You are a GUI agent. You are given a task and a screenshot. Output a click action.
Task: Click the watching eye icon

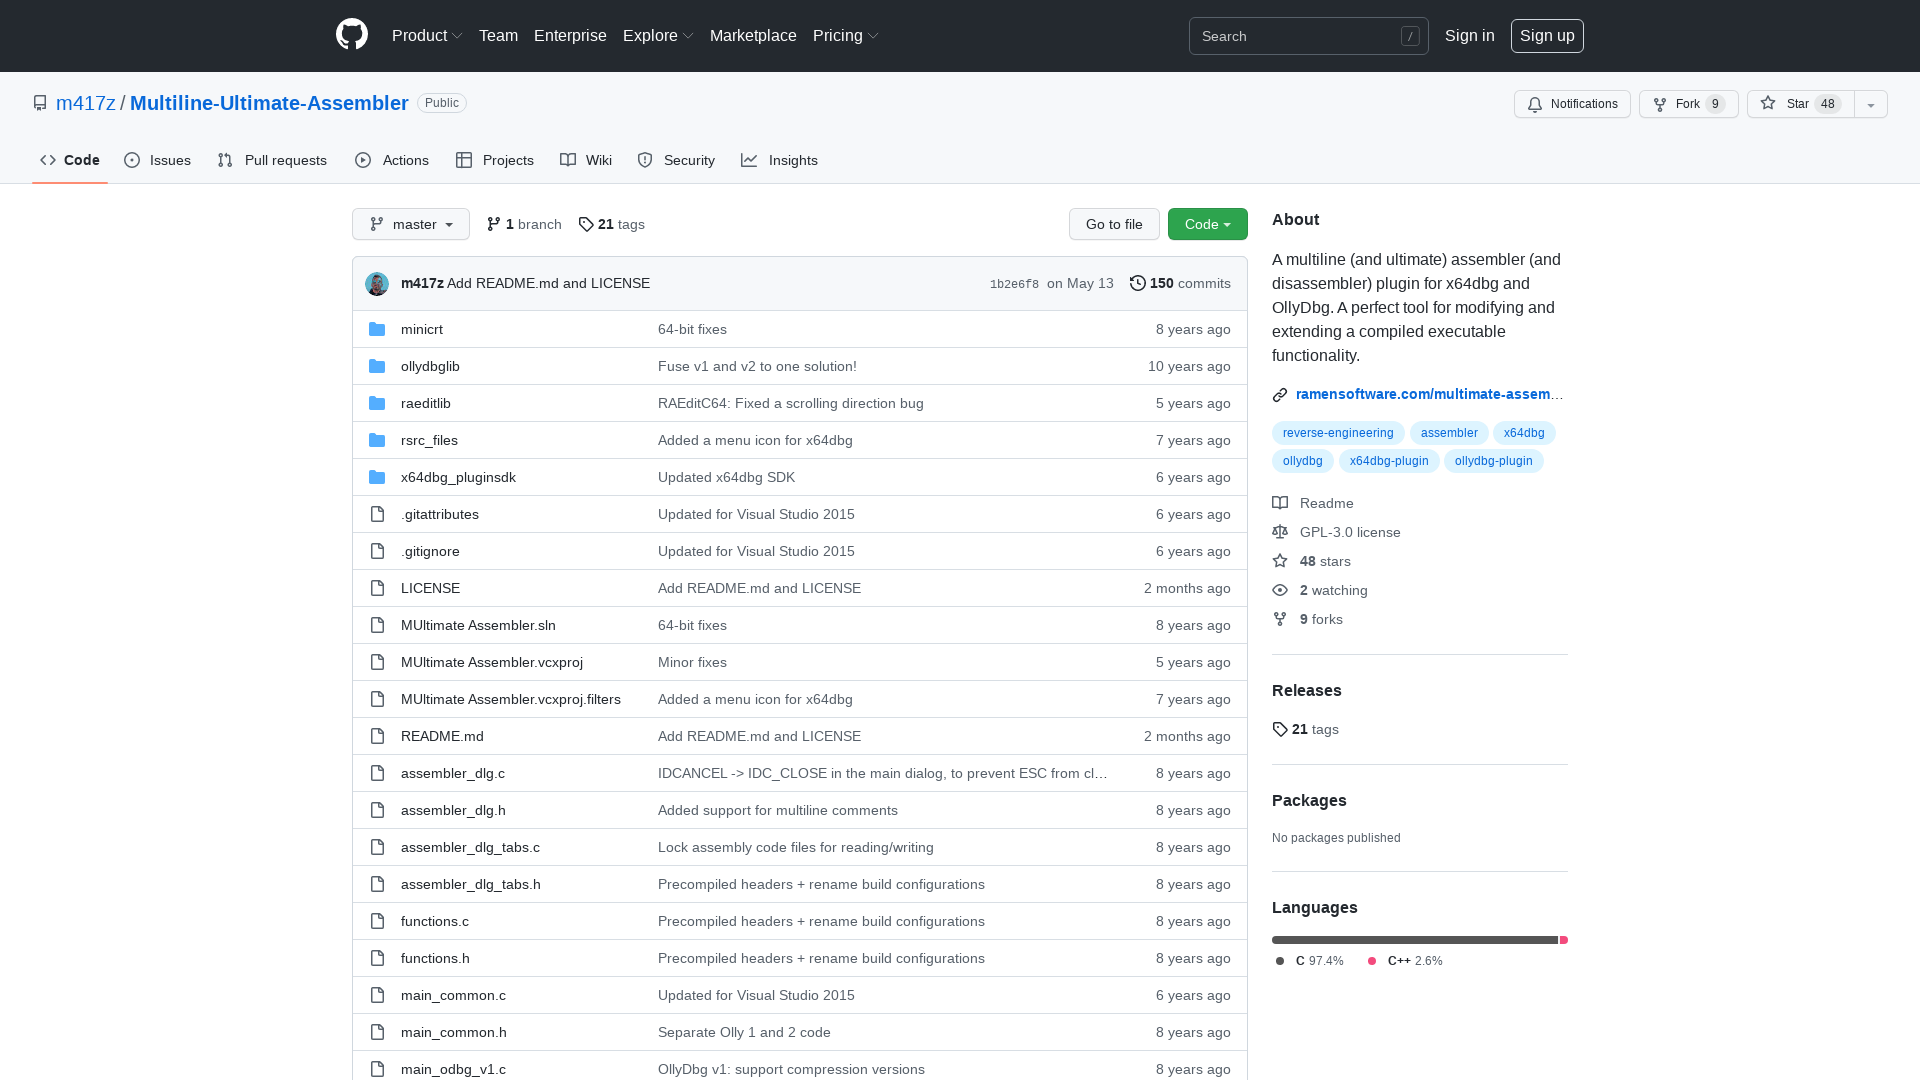pos(1280,590)
